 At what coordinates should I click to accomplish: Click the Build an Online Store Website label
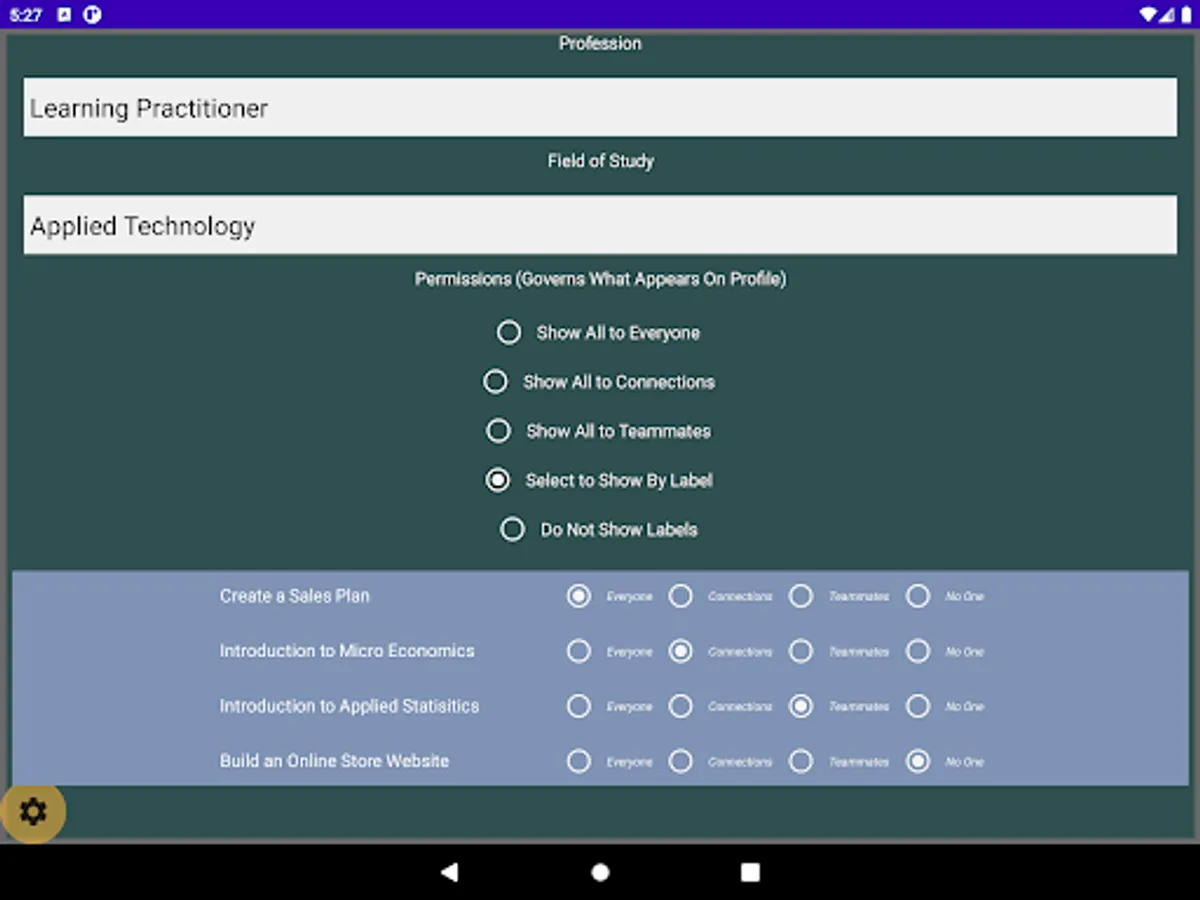(x=333, y=761)
